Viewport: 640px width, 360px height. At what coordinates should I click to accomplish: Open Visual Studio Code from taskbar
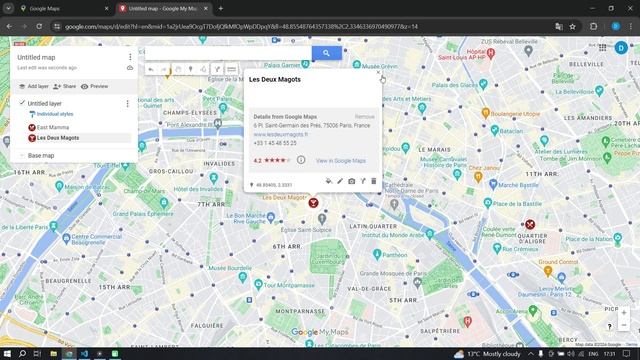pyautogui.click(x=84, y=354)
